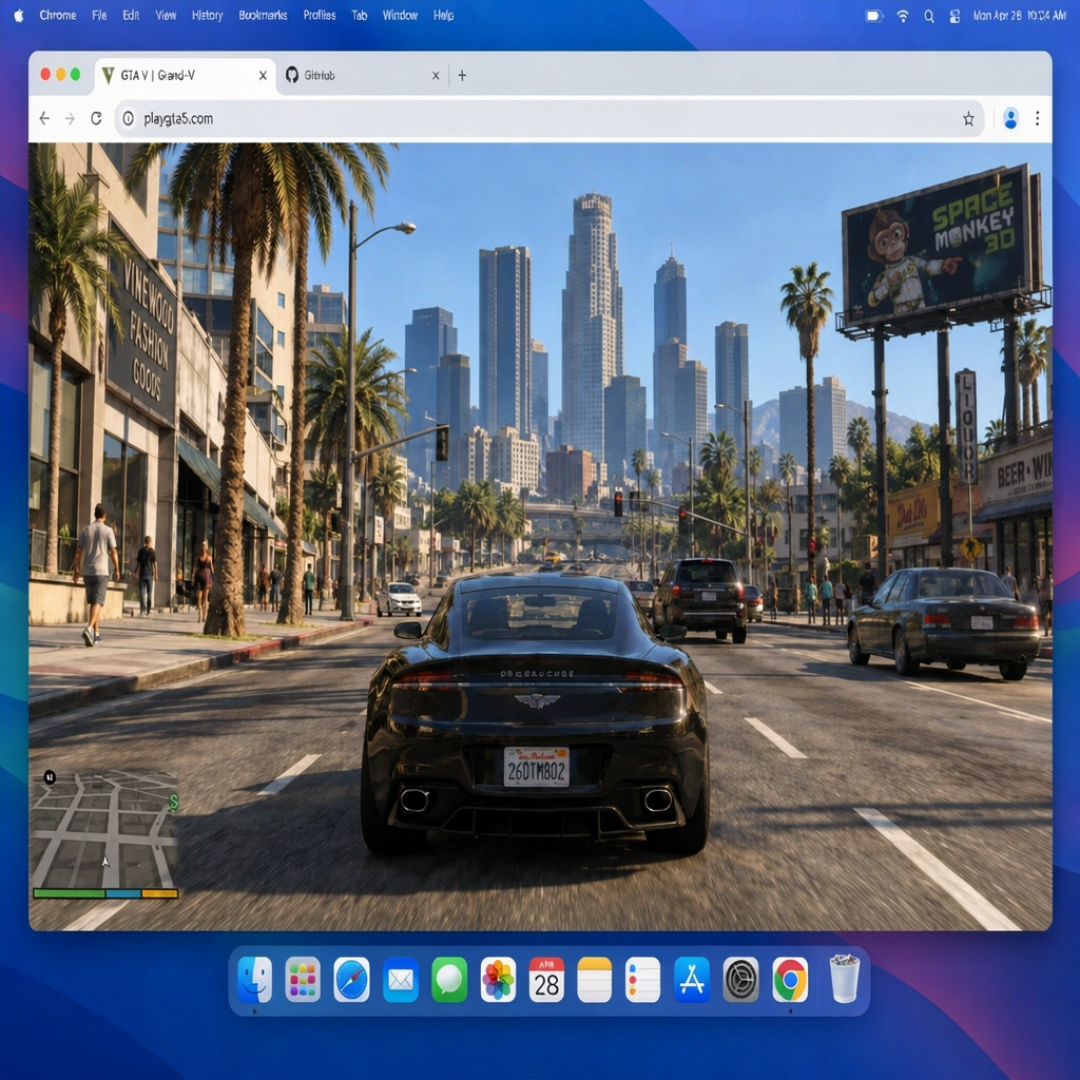This screenshot has height=1080, width=1080.
Task: Open the View menu
Action: click(165, 15)
